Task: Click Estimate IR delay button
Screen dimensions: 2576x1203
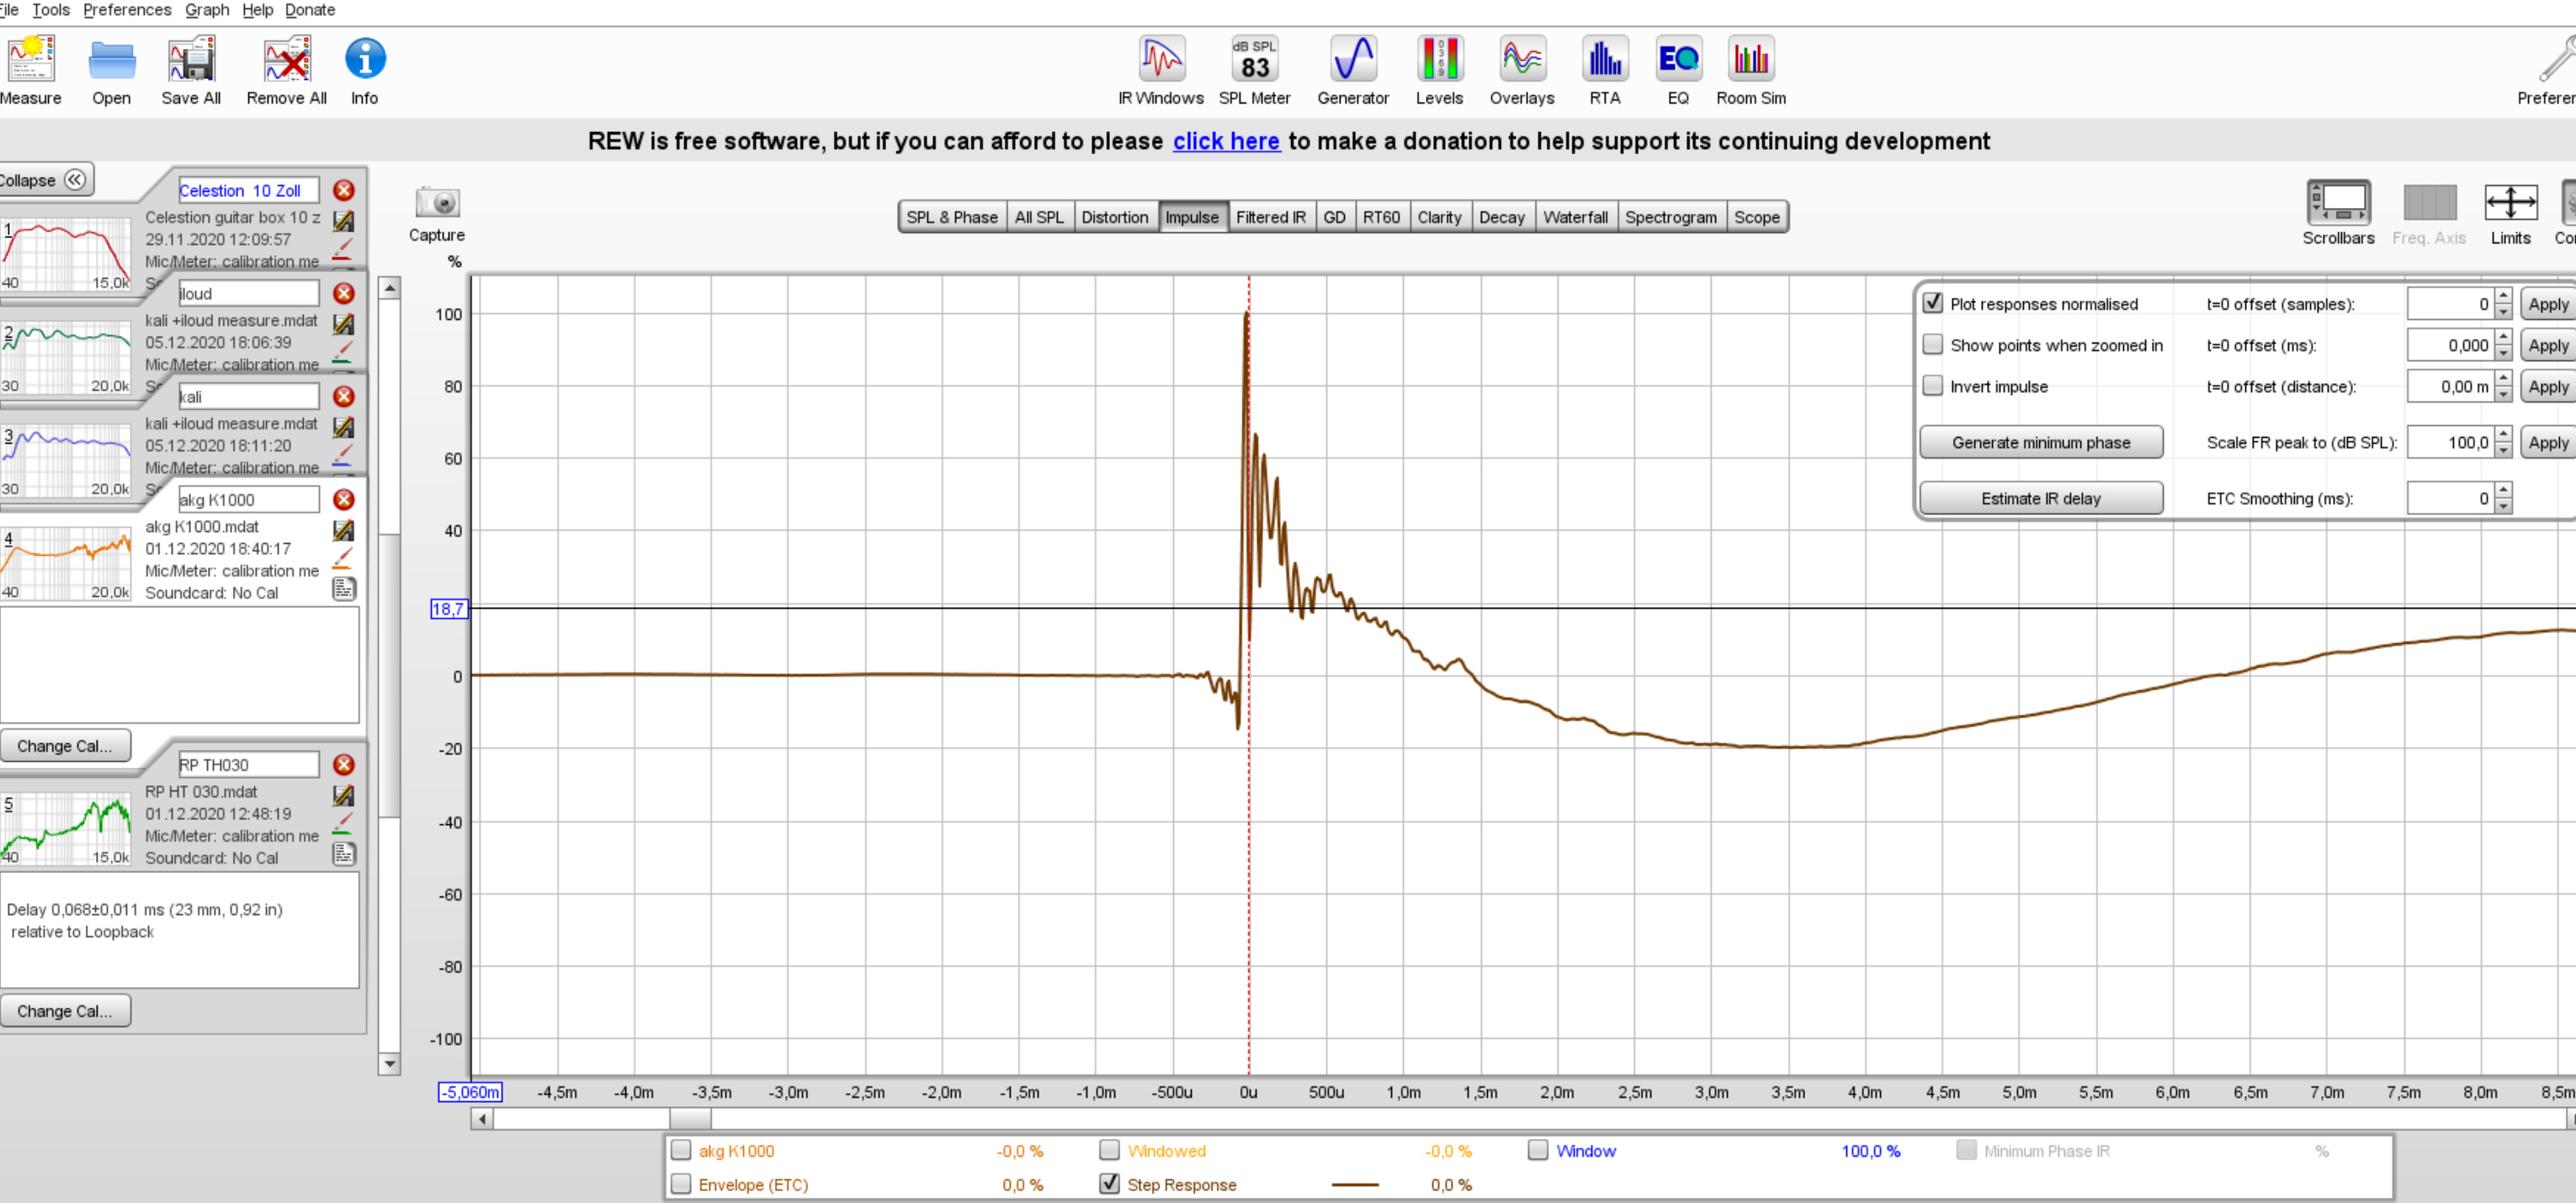Action: tap(2041, 498)
